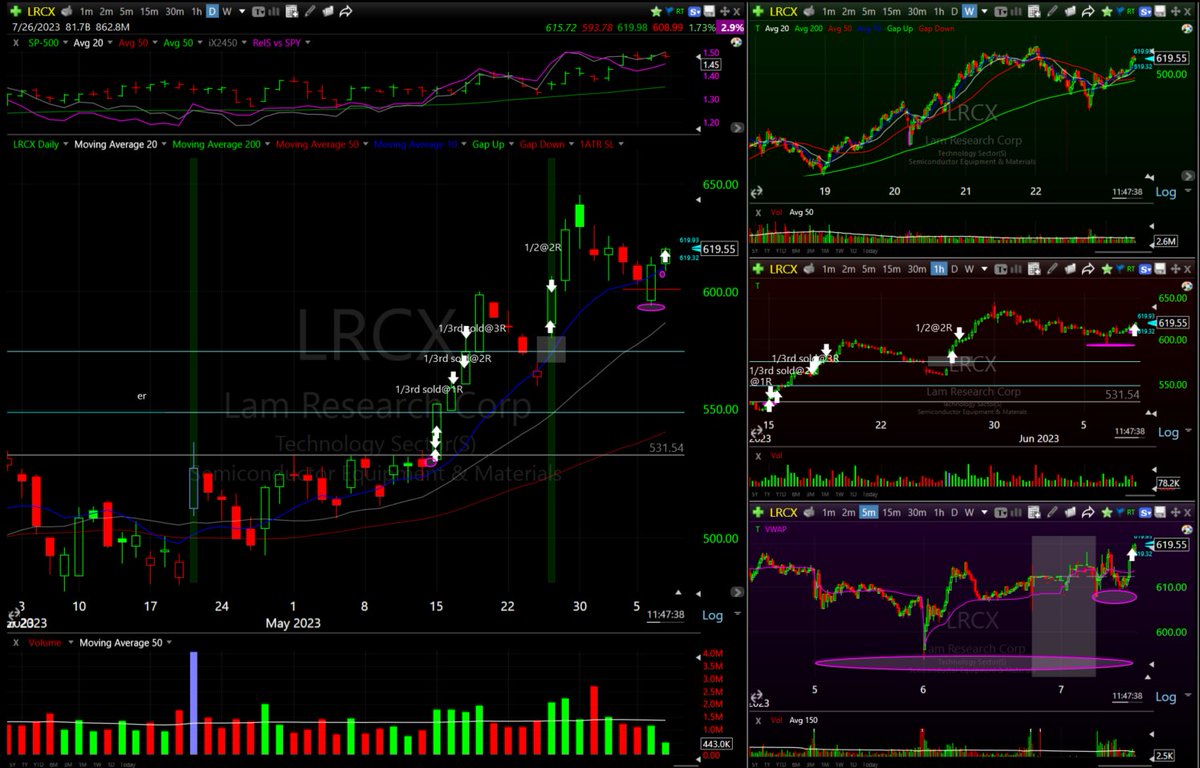Click the blue S icon in the hourly chart toolbar
Screen dimensions: 1200x768
coord(1144,269)
